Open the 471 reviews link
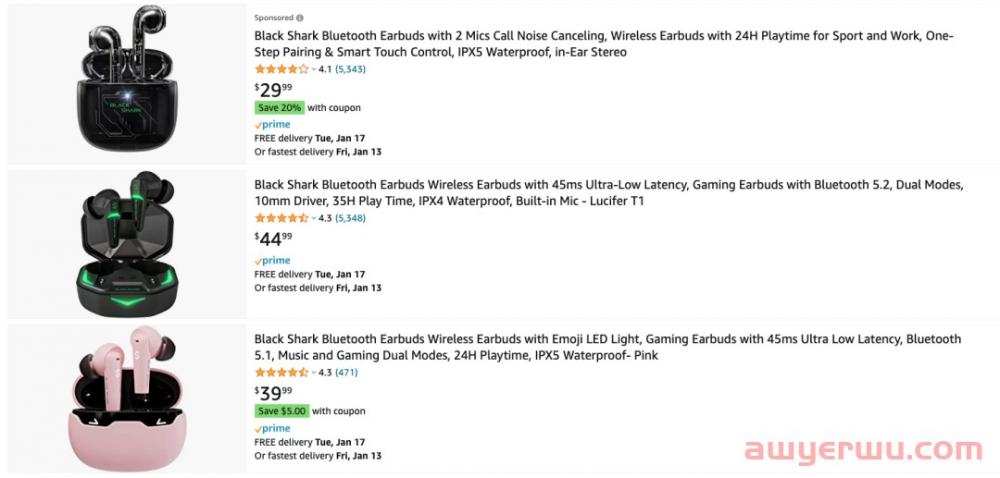Viewport: 1000px width, 478px height. pyautogui.click(x=346, y=372)
